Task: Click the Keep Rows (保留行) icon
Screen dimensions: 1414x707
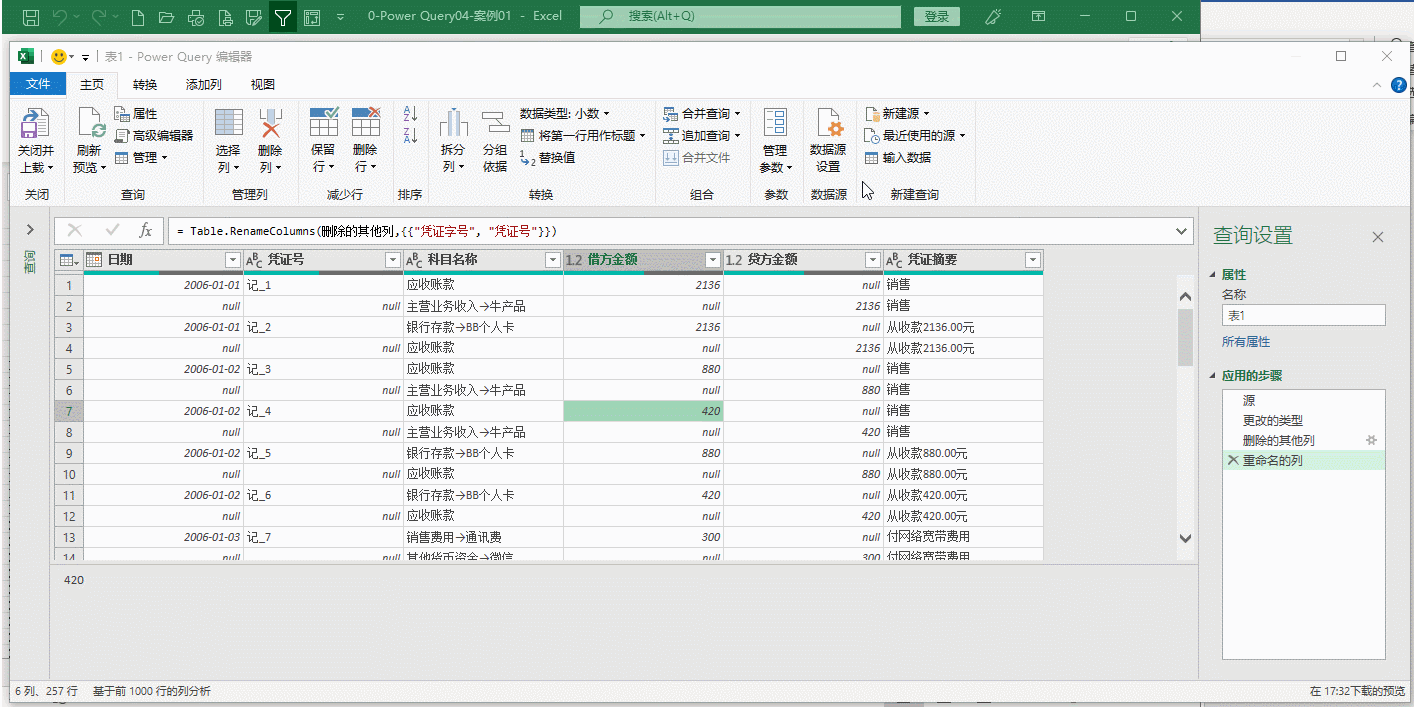Action: (323, 122)
